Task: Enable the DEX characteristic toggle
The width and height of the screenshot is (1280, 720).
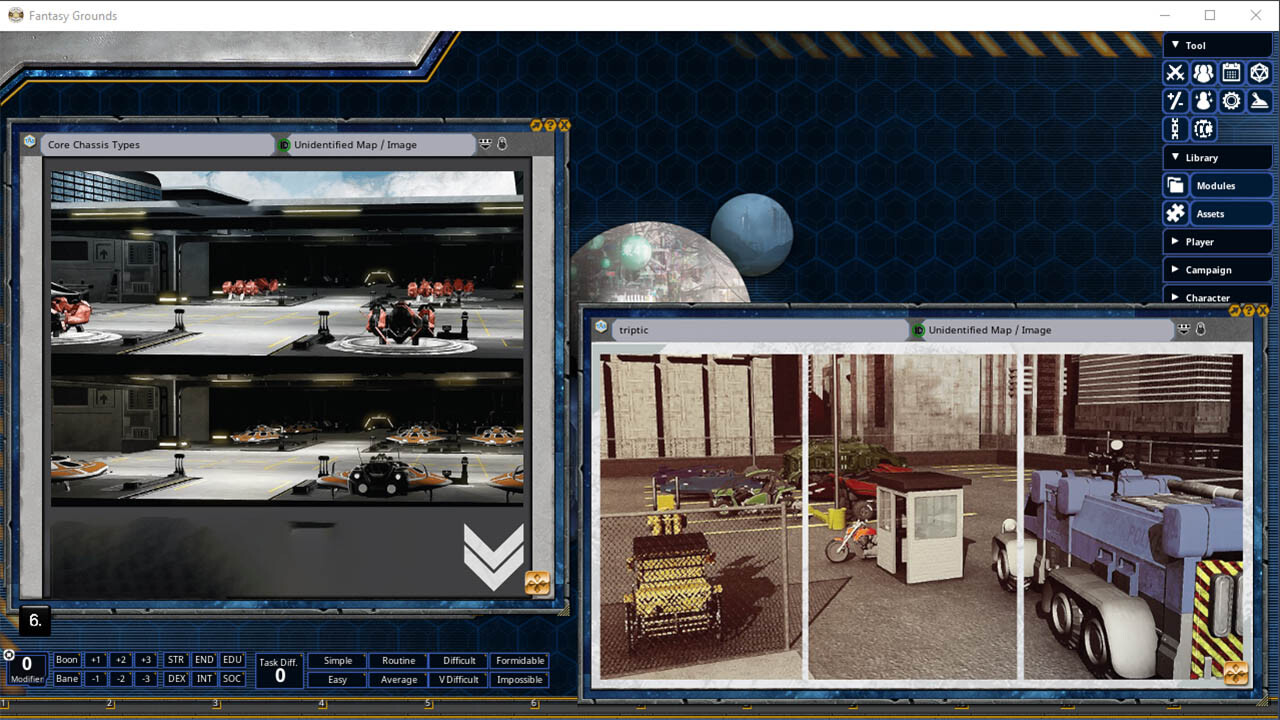Action: pos(175,678)
